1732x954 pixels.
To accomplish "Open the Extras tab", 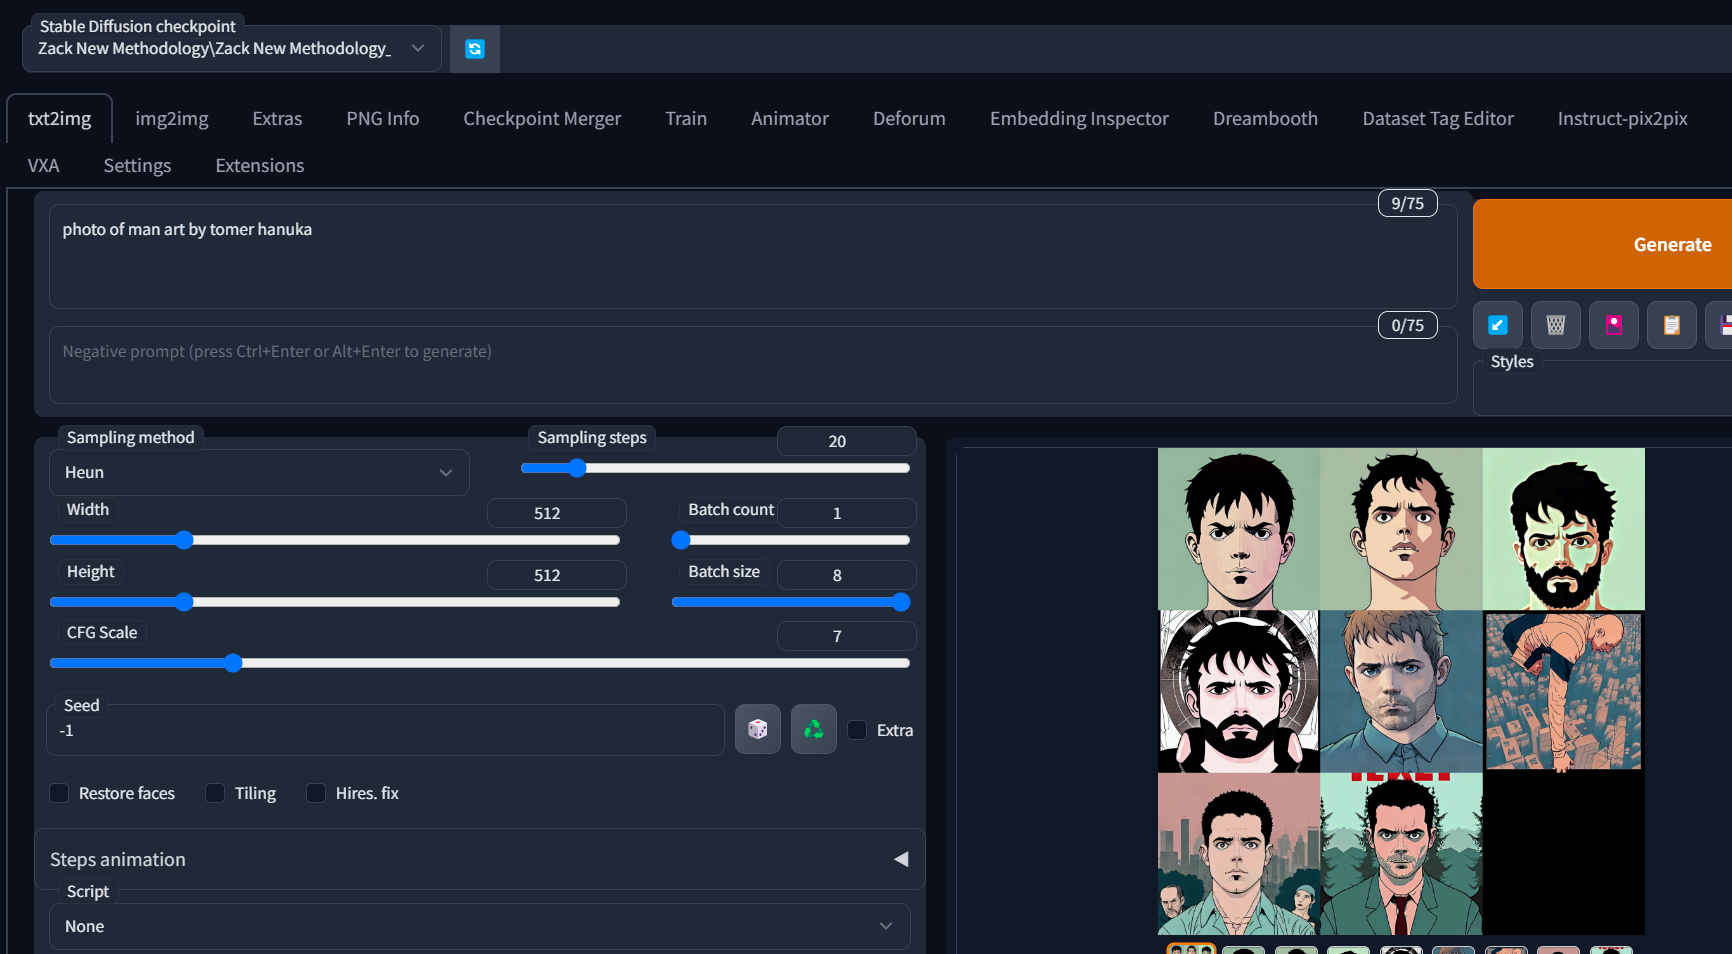I will coord(277,119).
